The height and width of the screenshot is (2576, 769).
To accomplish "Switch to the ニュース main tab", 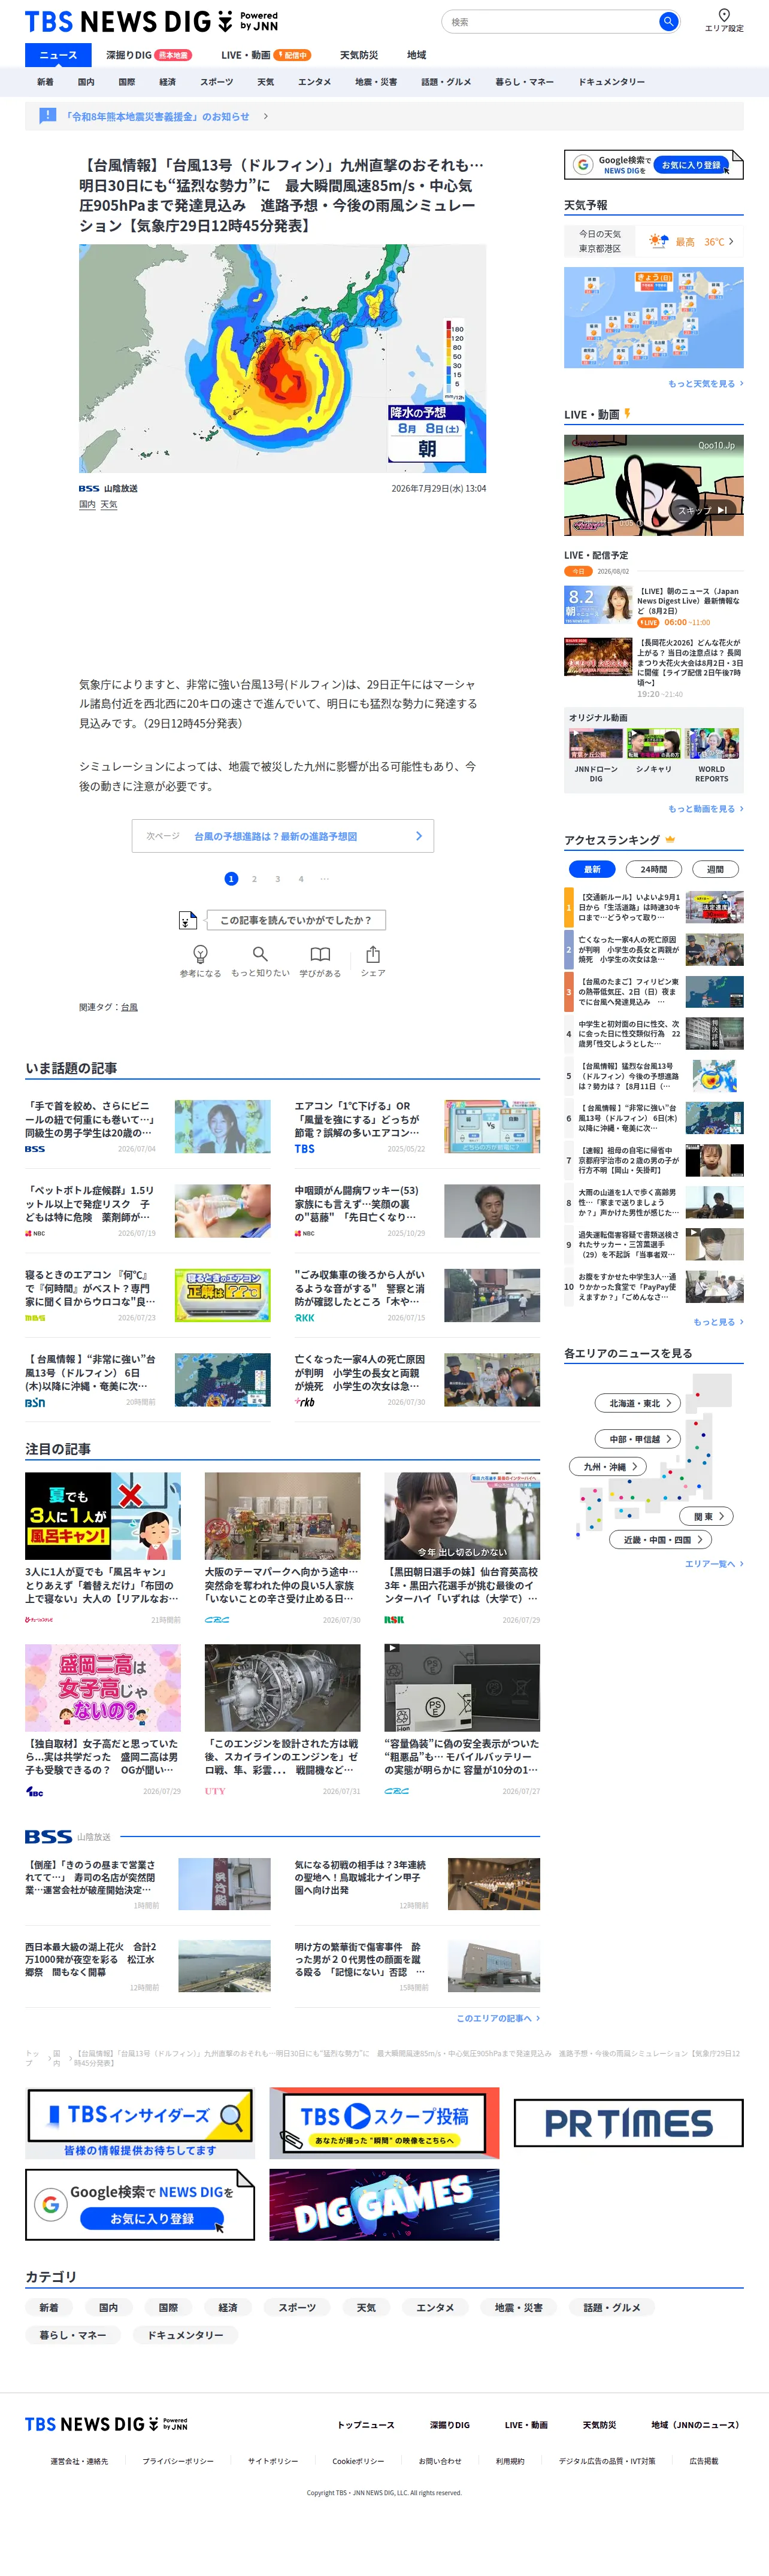I will (x=57, y=55).
